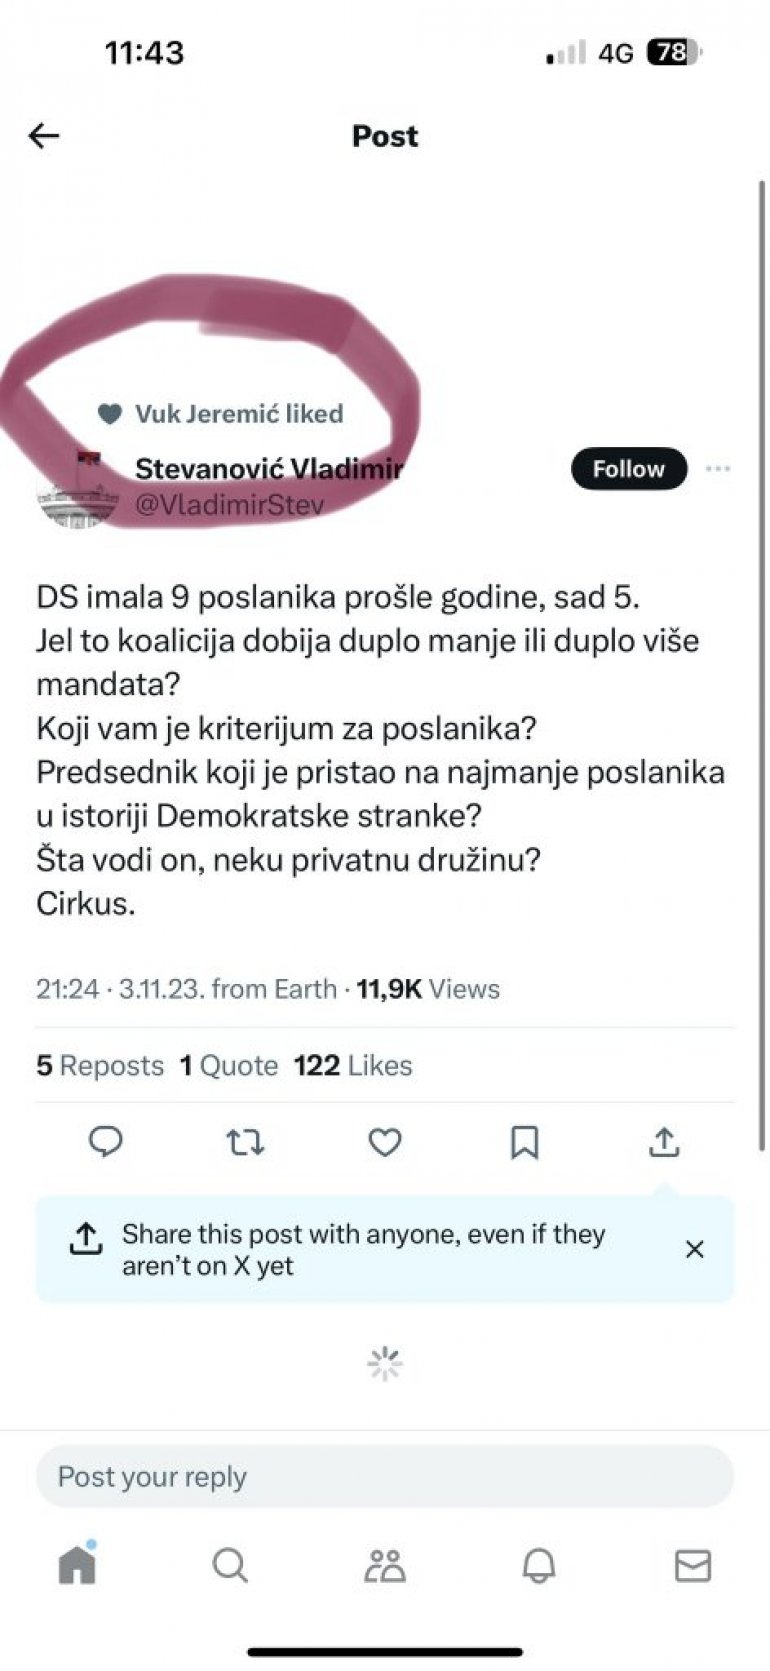Follow Stevanović Vladimir
The height and width of the screenshot is (1671, 770).
pyautogui.click(x=628, y=469)
